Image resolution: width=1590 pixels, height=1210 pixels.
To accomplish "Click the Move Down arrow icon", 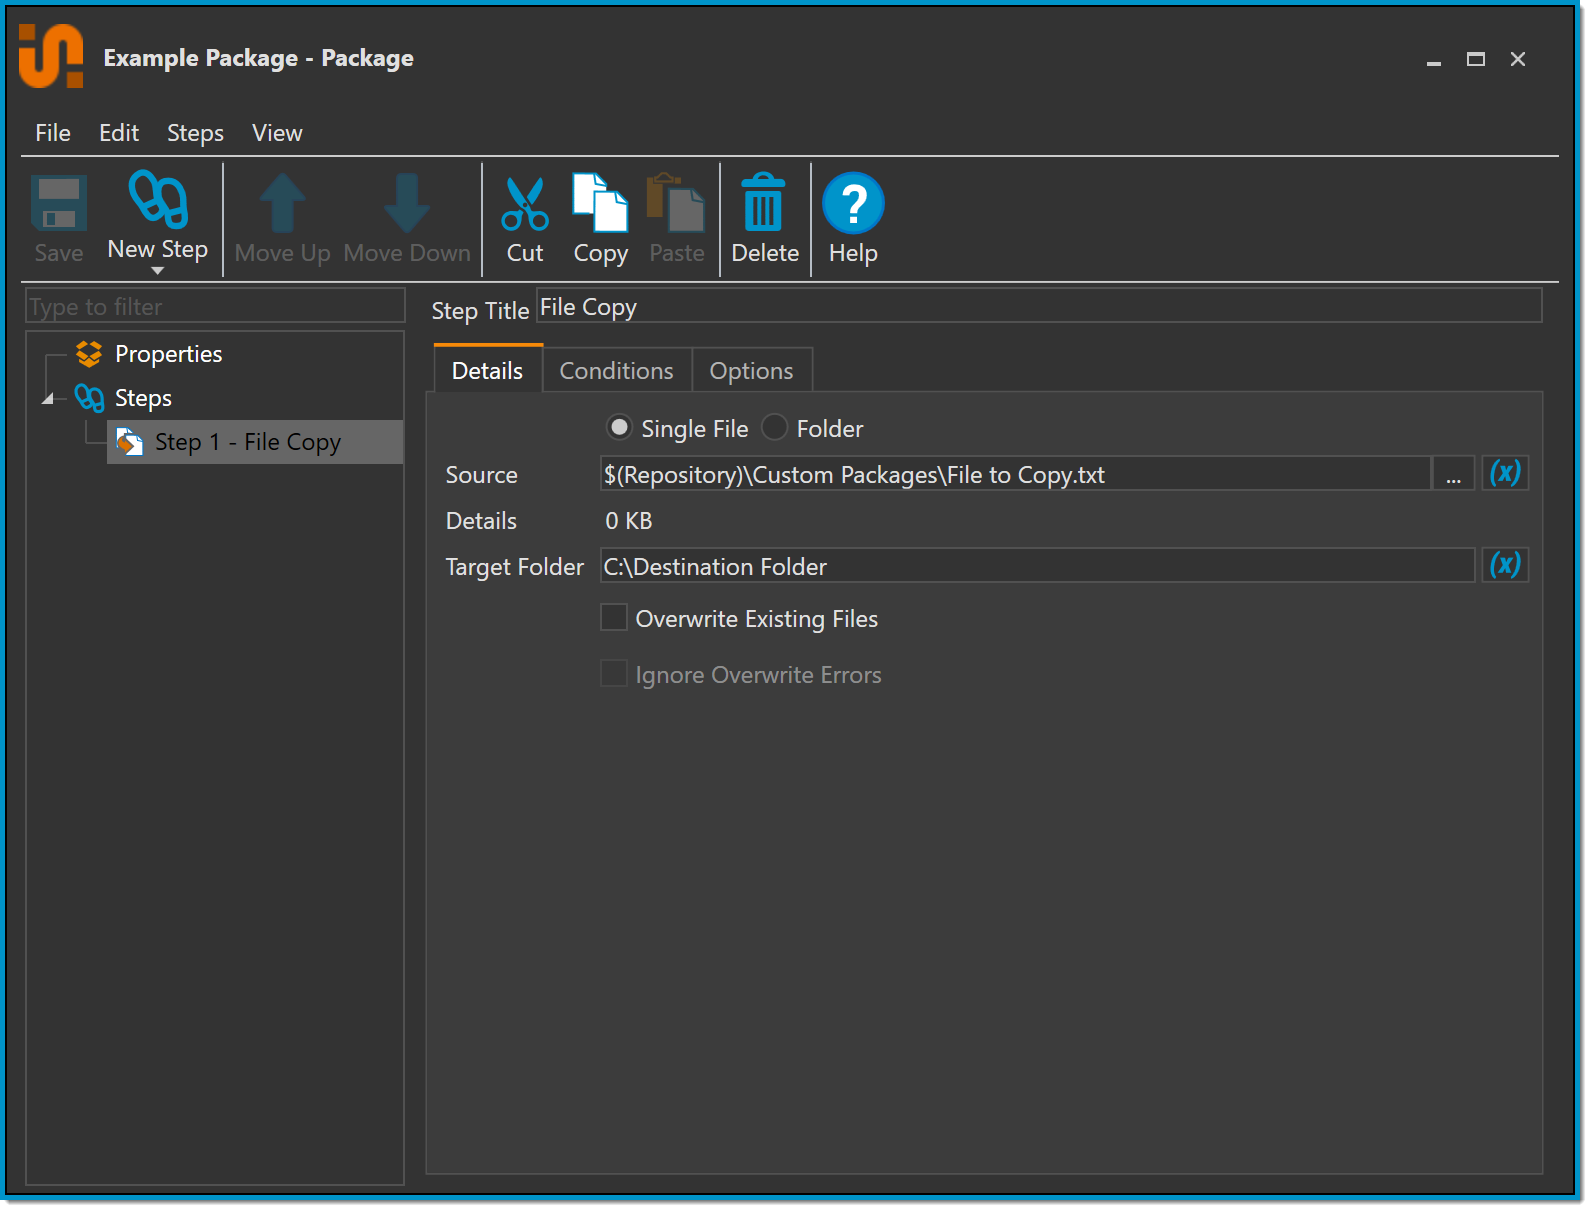I will tap(407, 203).
